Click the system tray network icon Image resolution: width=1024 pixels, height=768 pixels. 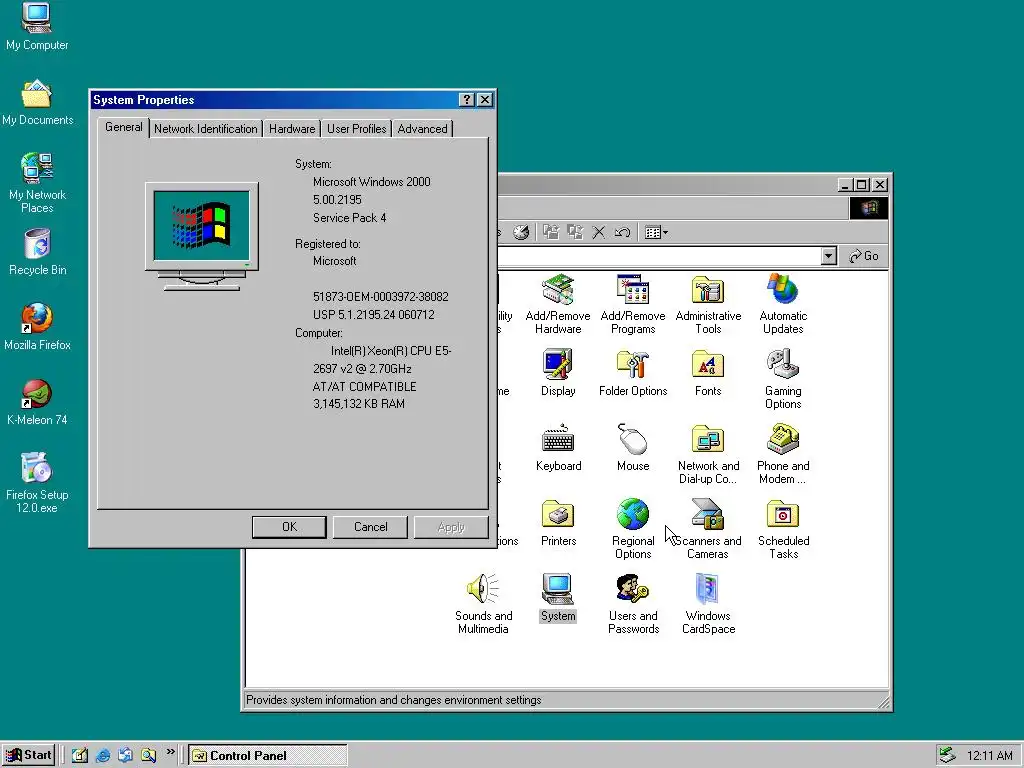[947, 755]
